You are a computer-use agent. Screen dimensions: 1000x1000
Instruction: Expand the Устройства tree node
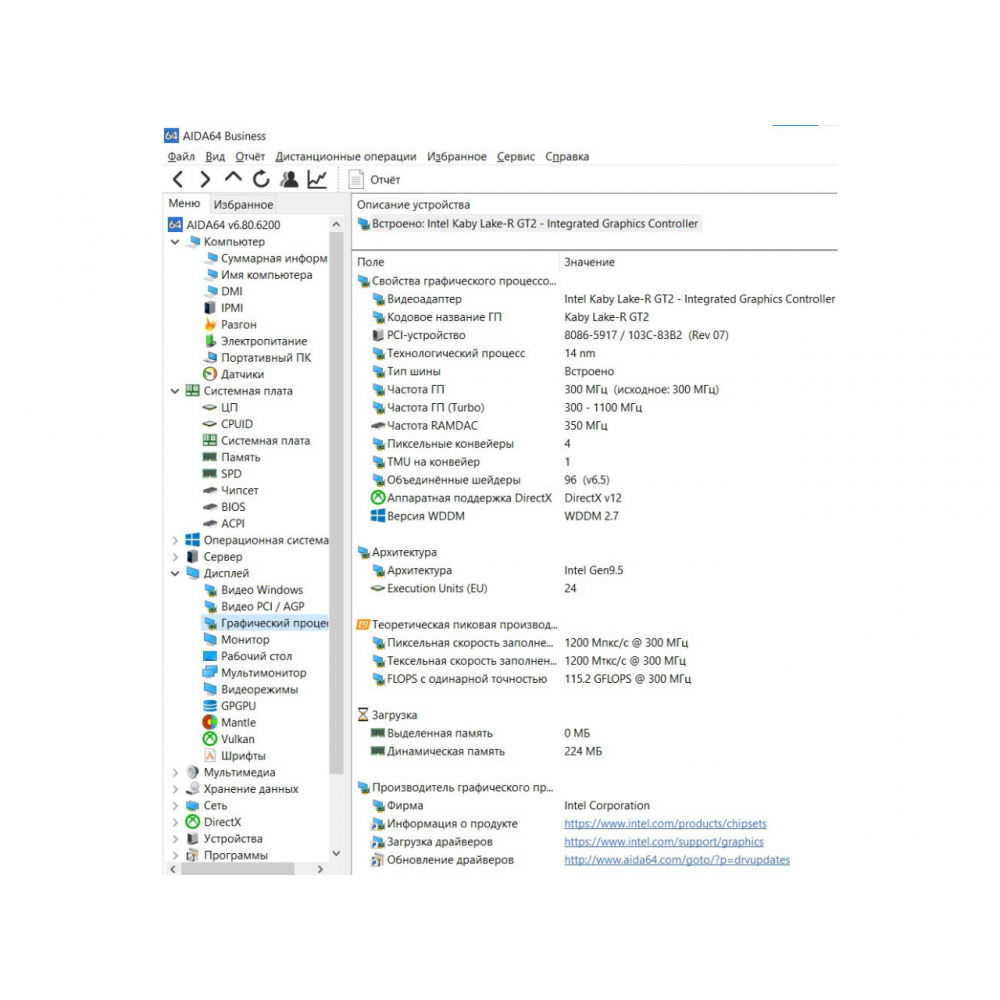coord(175,839)
